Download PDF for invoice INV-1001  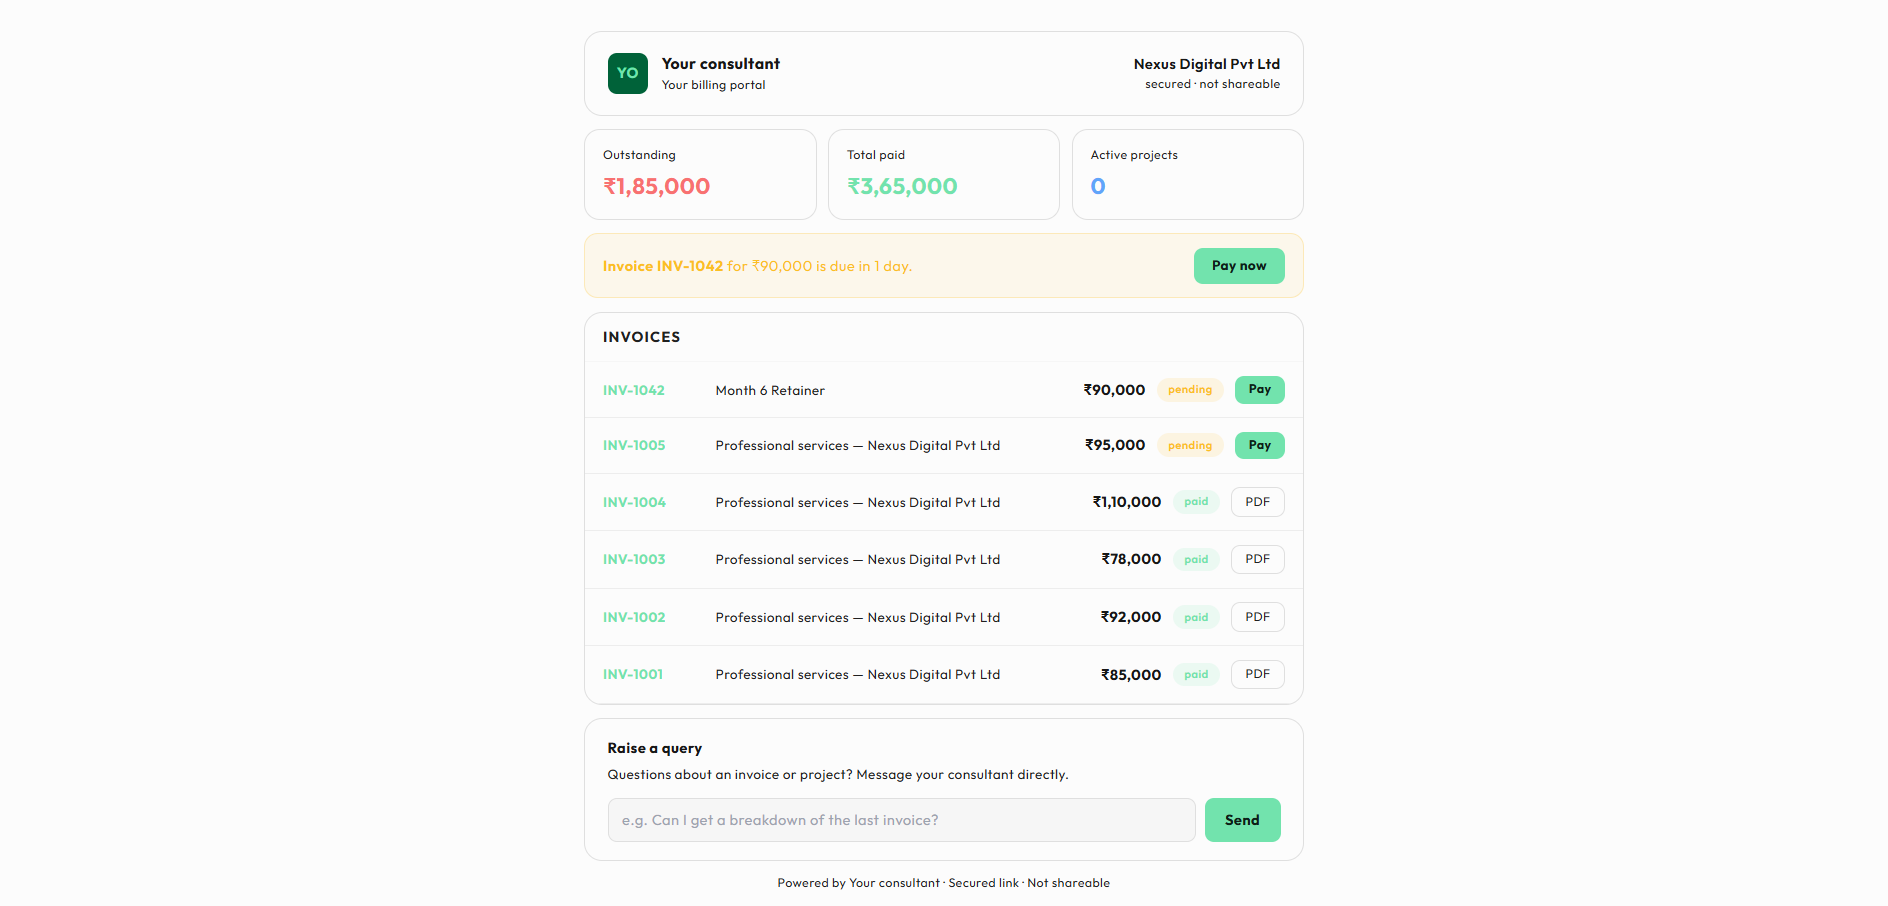[1257, 674]
